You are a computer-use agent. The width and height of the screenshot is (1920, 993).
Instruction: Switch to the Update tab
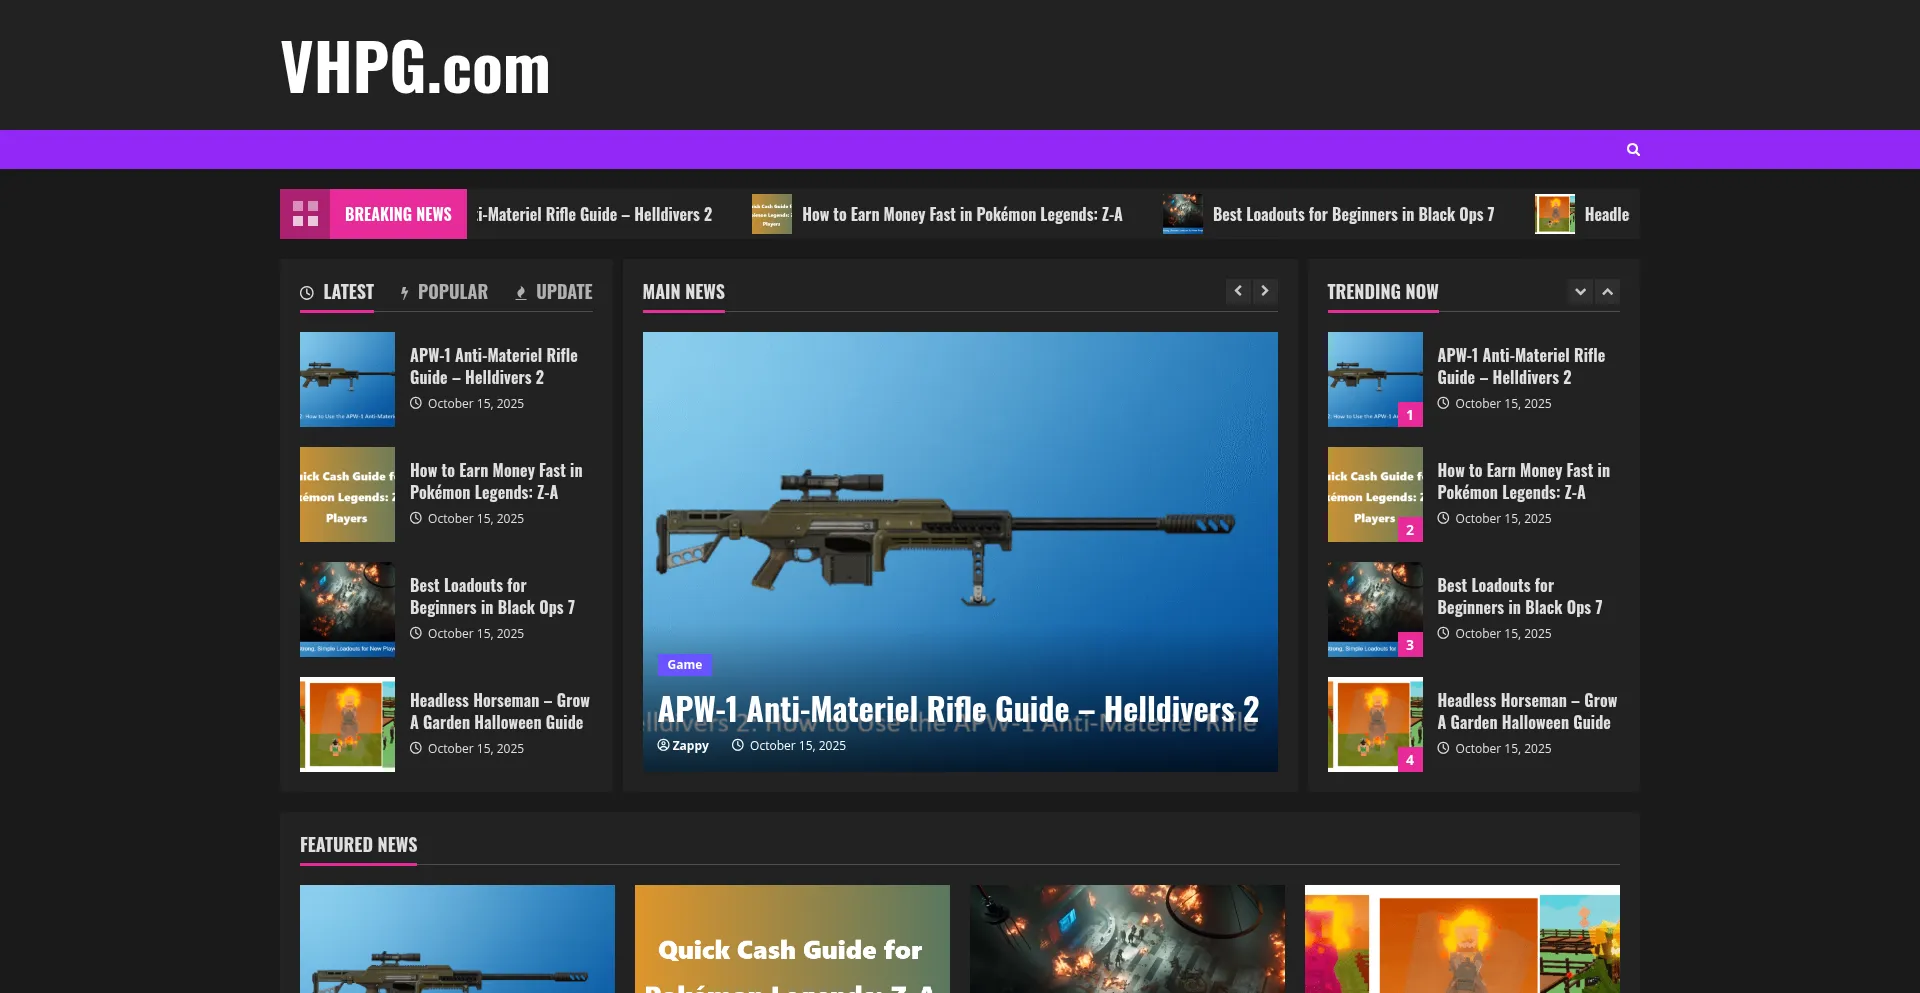(554, 292)
